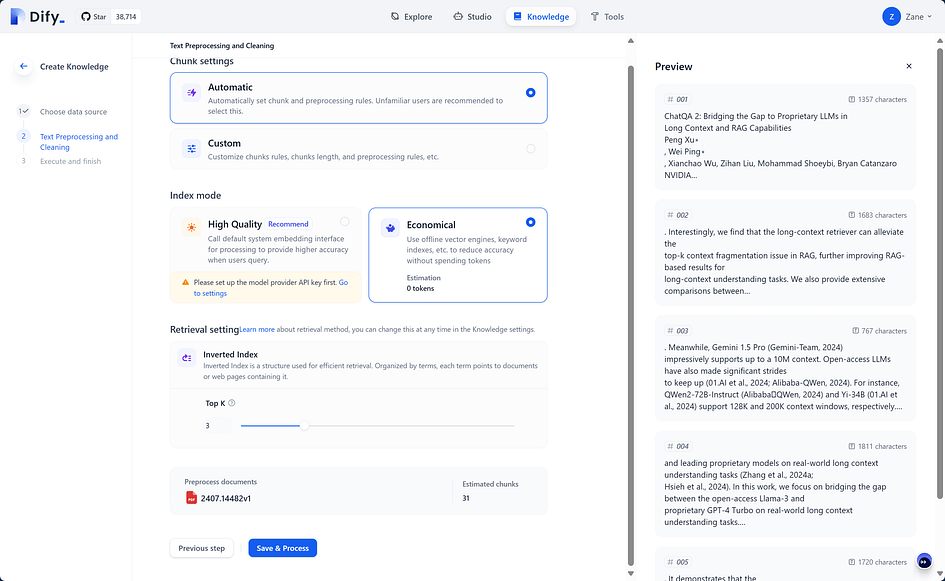Click the 1683 characters count icon
Viewport: 945px width, 581px height.
[852, 215]
